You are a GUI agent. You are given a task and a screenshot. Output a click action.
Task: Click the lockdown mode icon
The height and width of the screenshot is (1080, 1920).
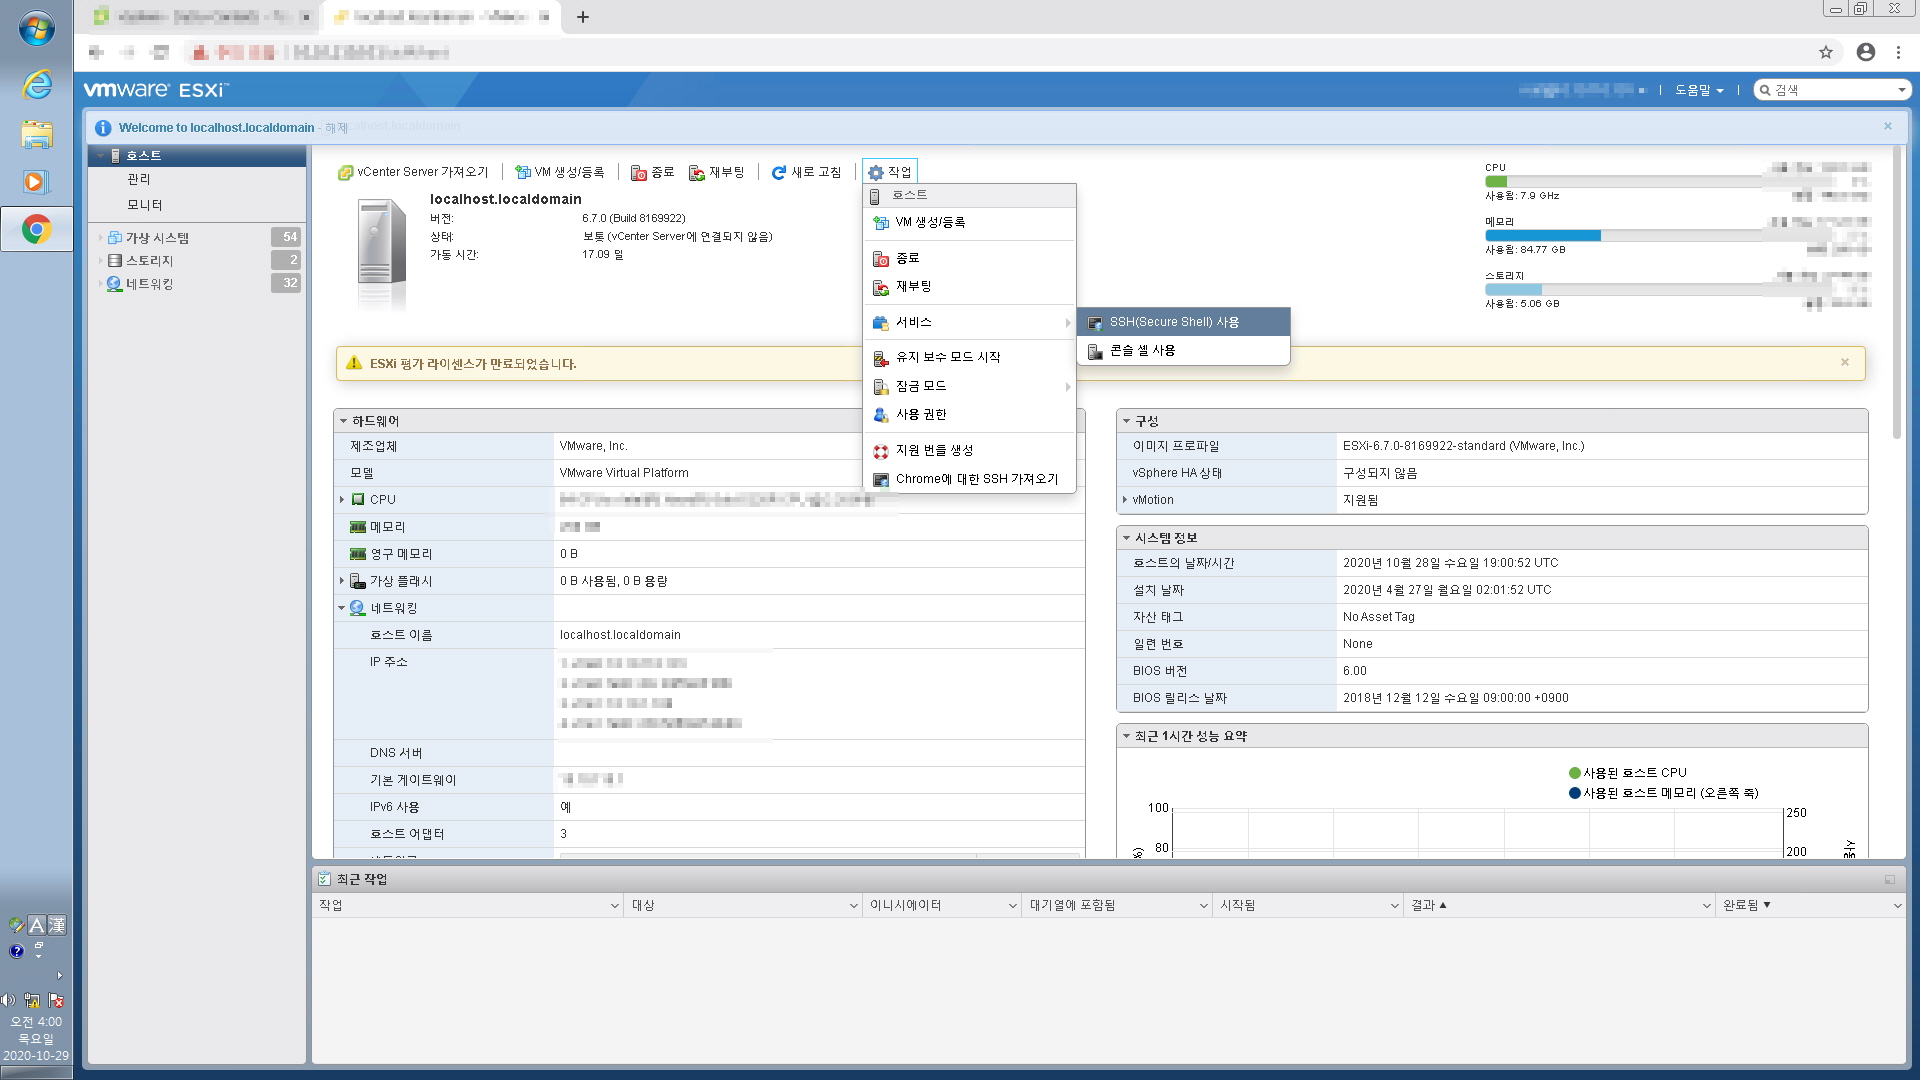tap(881, 387)
